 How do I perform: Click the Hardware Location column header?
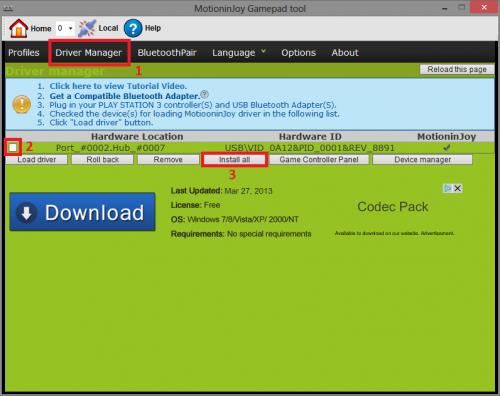pyautogui.click(x=137, y=137)
